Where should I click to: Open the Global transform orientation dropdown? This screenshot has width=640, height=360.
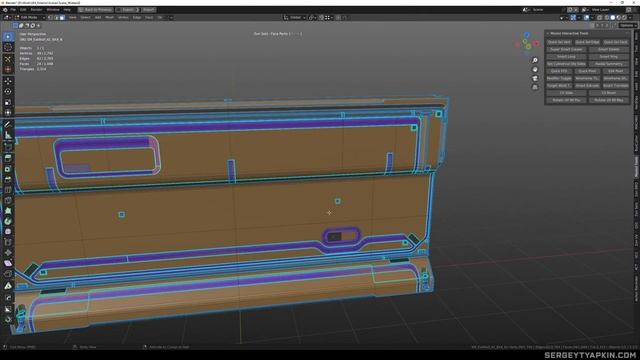[295, 18]
